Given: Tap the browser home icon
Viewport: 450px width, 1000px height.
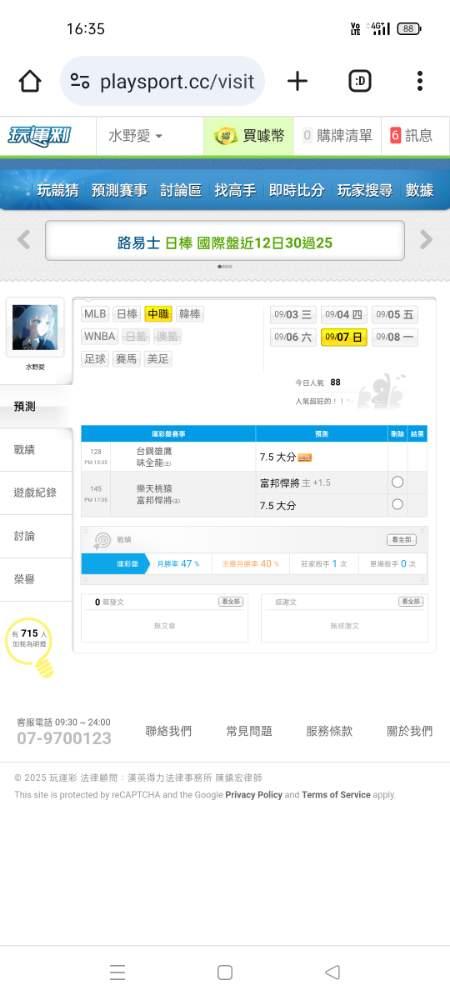Looking at the screenshot, I should click(x=29, y=81).
